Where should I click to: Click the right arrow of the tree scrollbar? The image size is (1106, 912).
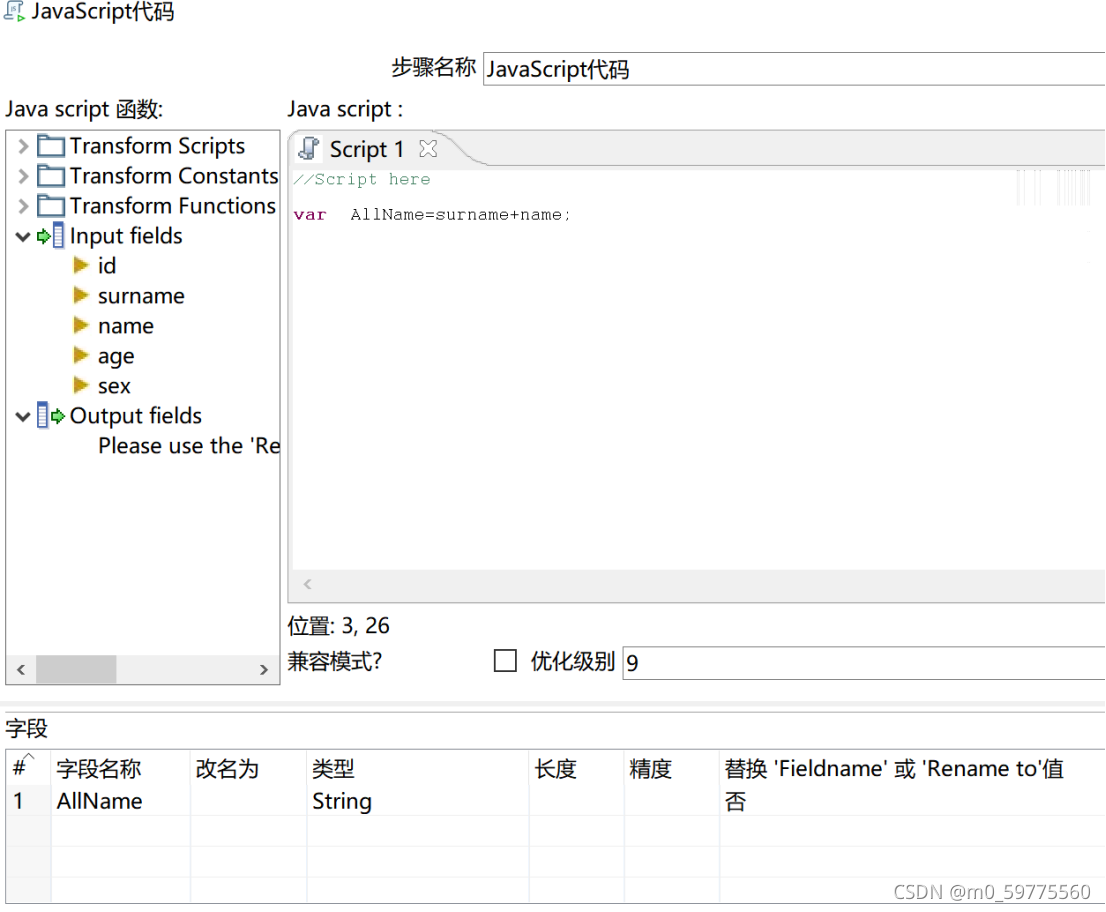pos(264,669)
